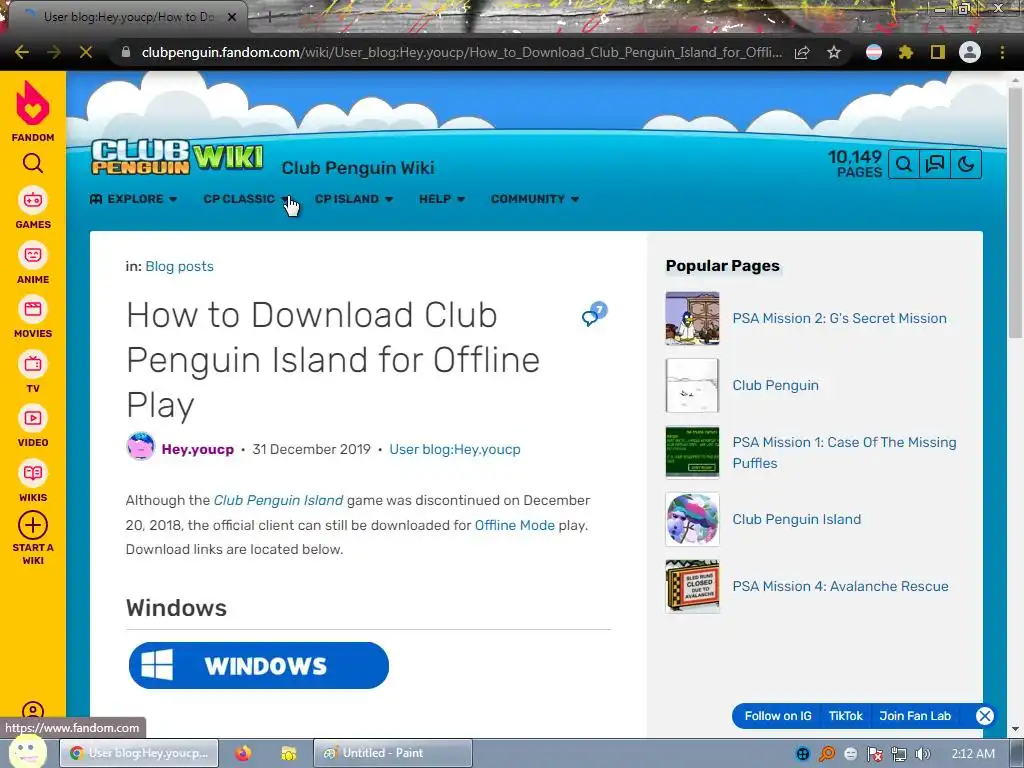1024x768 pixels.
Task: Expand the CP Island dropdown
Action: click(354, 199)
